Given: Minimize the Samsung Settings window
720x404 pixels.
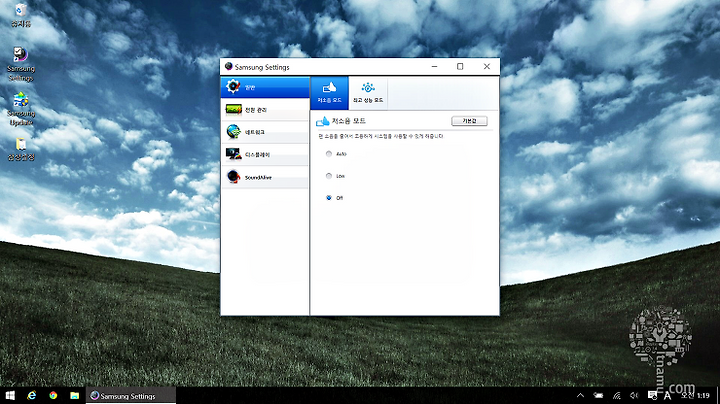Looking at the screenshot, I should [x=434, y=67].
